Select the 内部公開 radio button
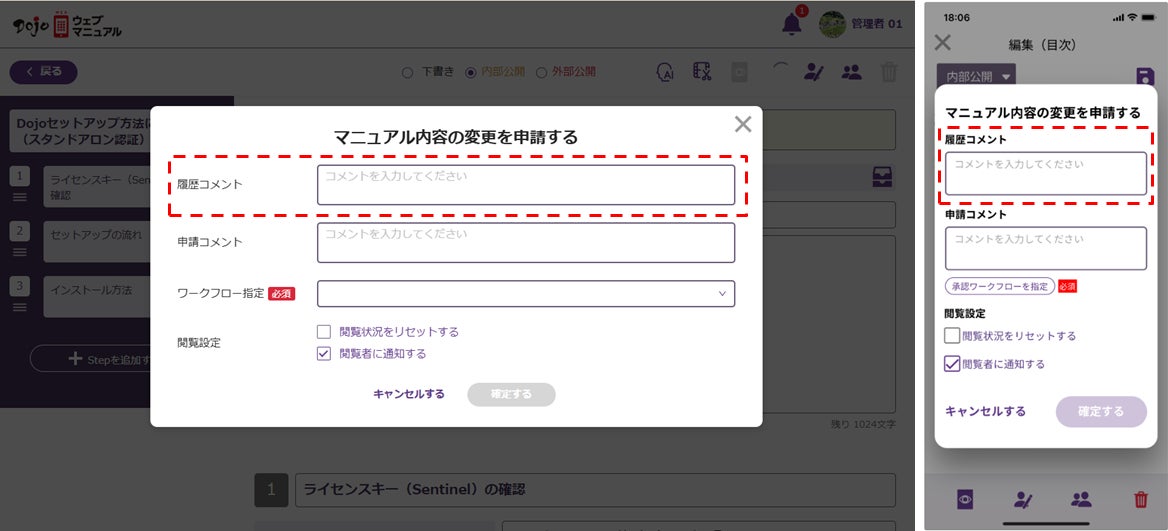The image size is (1168, 531). pos(470,72)
